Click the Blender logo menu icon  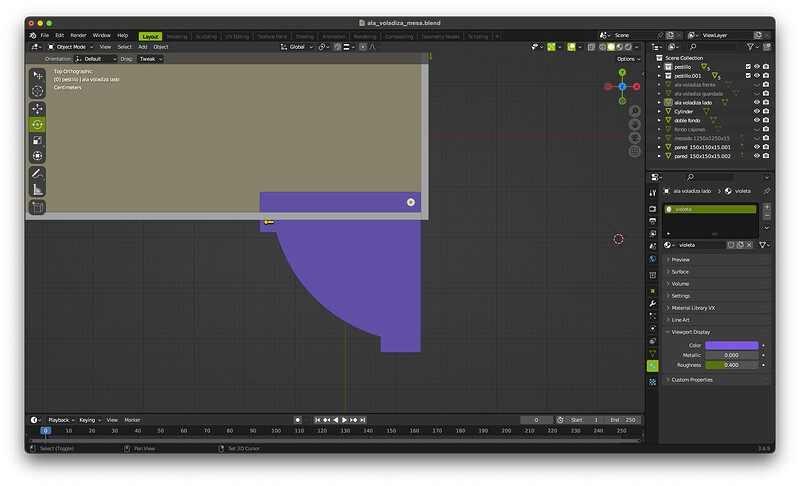33,36
